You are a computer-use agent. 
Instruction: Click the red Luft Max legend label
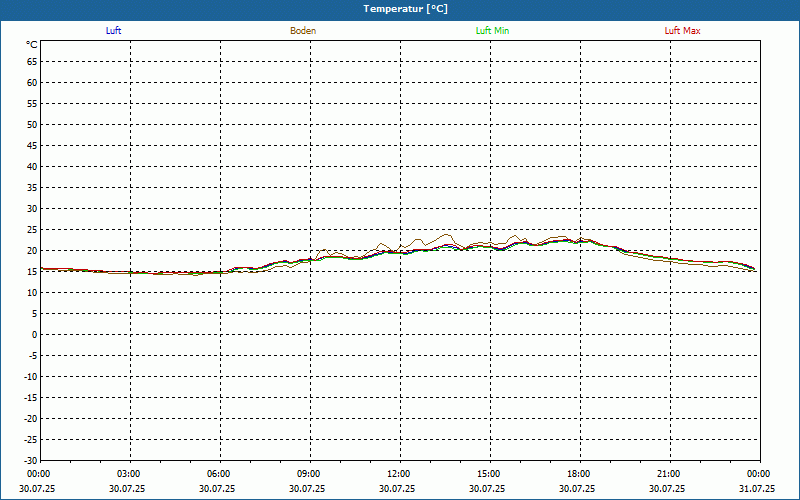pyautogui.click(x=682, y=31)
